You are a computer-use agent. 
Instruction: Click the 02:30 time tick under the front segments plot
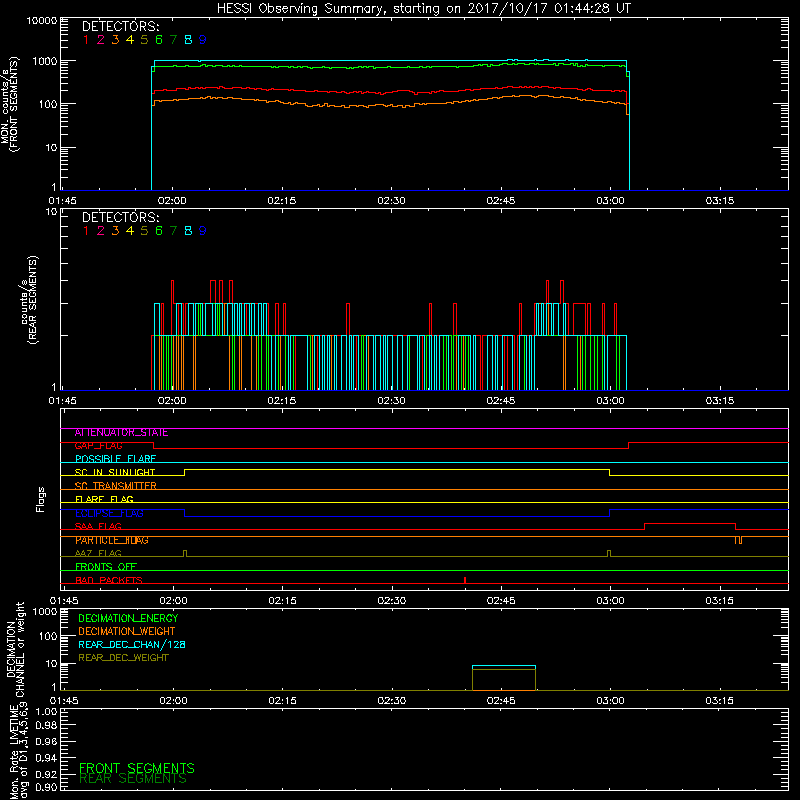pos(391,201)
